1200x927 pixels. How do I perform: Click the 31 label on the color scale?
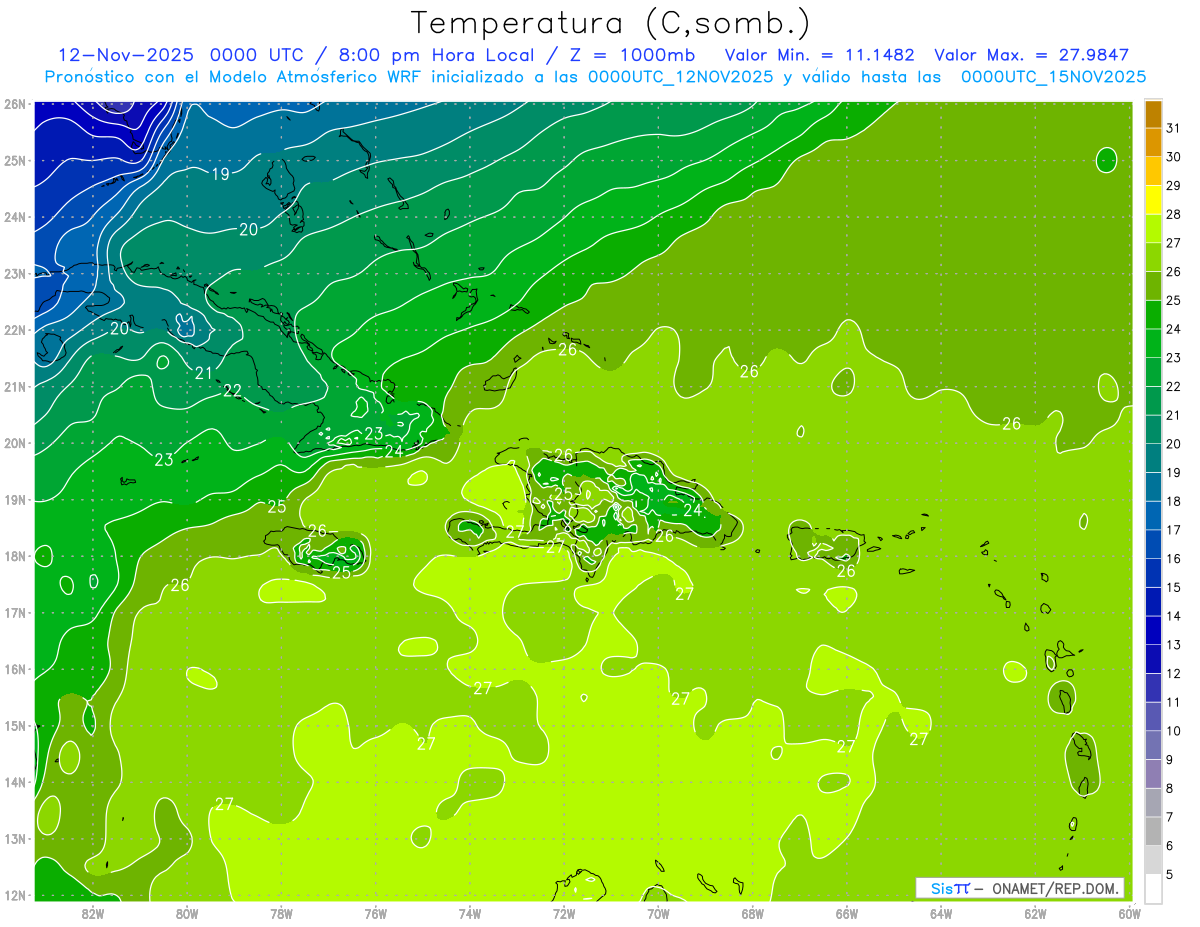click(1173, 127)
